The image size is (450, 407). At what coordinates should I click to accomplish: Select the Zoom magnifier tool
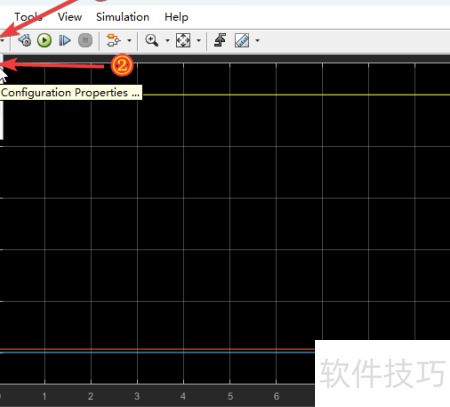pos(152,40)
